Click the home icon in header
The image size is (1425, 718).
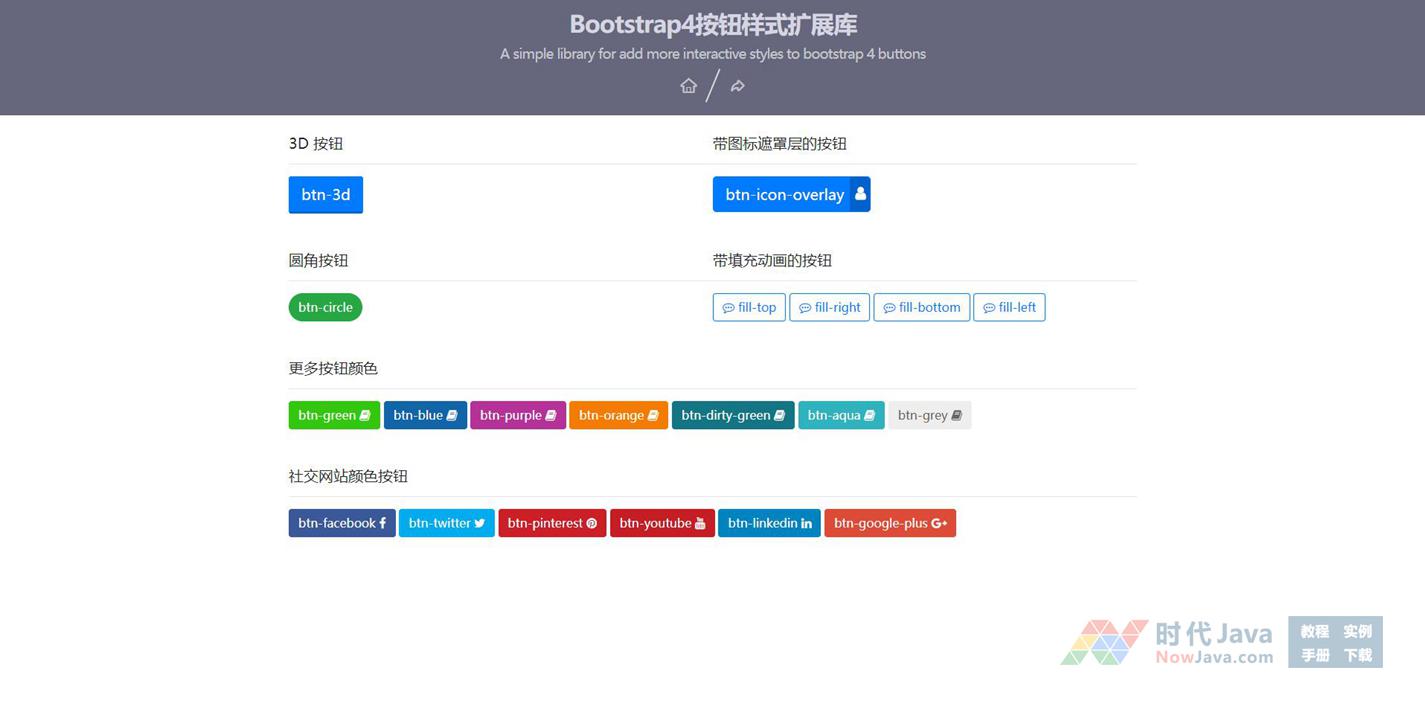(x=688, y=86)
